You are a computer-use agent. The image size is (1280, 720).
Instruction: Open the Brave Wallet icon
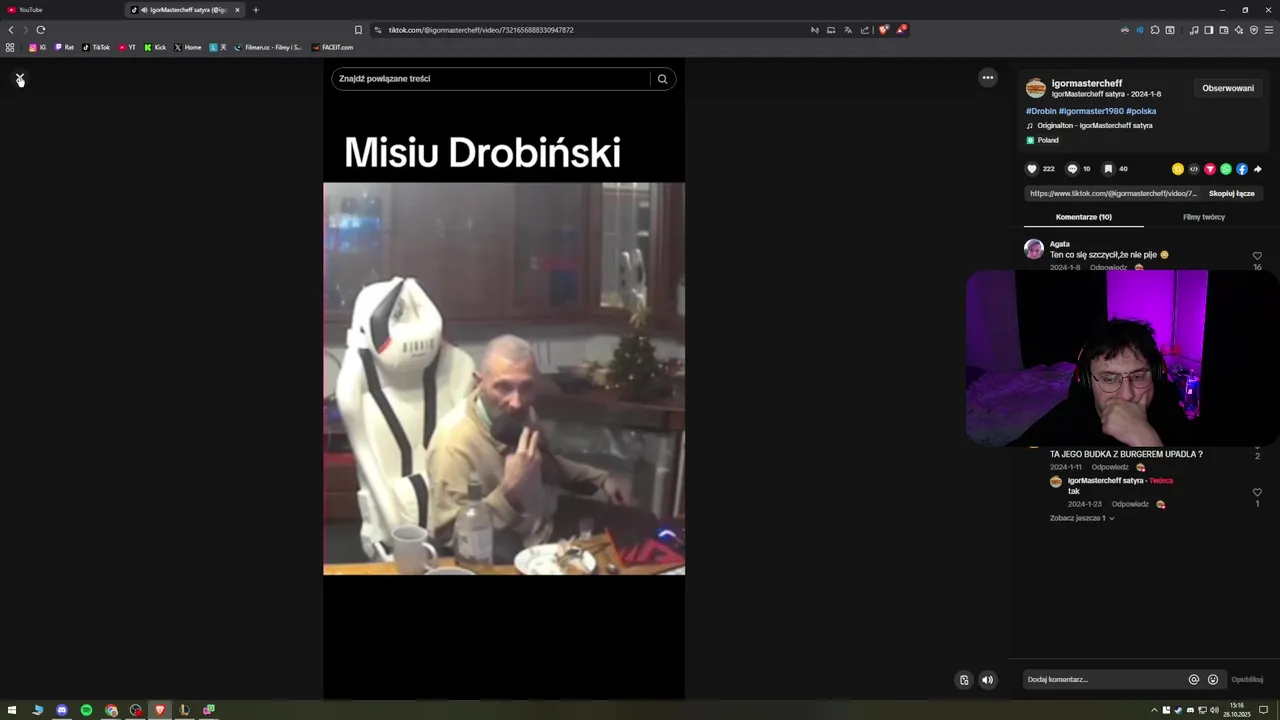[x=1224, y=30]
